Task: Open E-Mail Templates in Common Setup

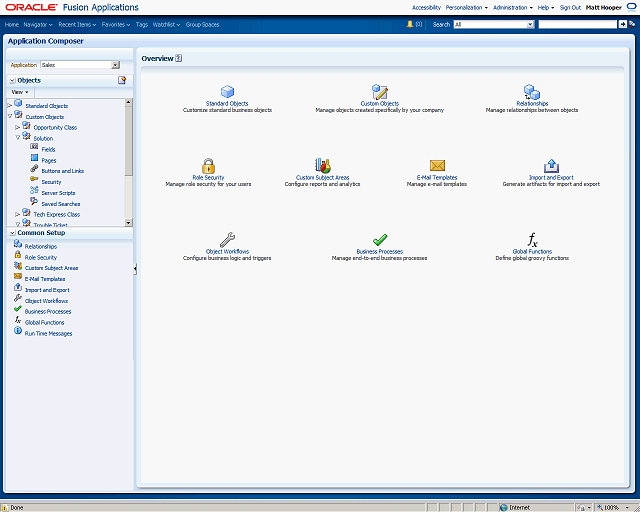Action: (x=45, y=279)
